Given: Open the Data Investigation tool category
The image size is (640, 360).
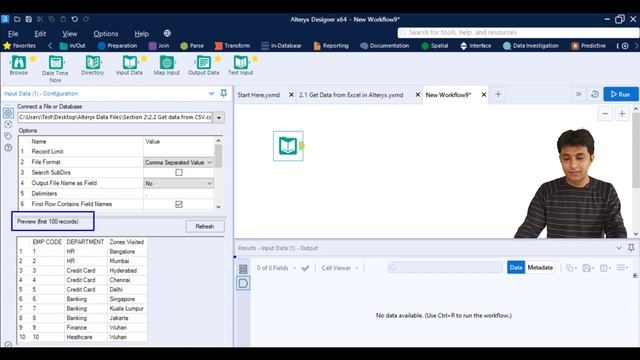Looking at the screenshot, I should point(531,46).
